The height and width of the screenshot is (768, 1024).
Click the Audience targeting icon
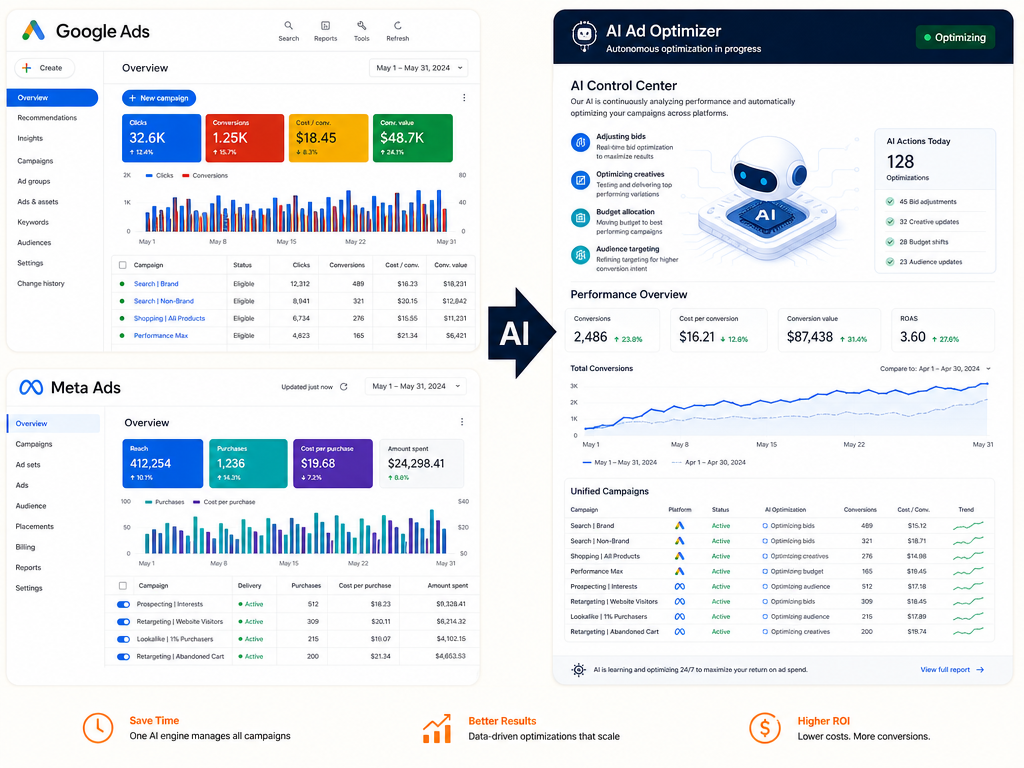tap(580, 255)
